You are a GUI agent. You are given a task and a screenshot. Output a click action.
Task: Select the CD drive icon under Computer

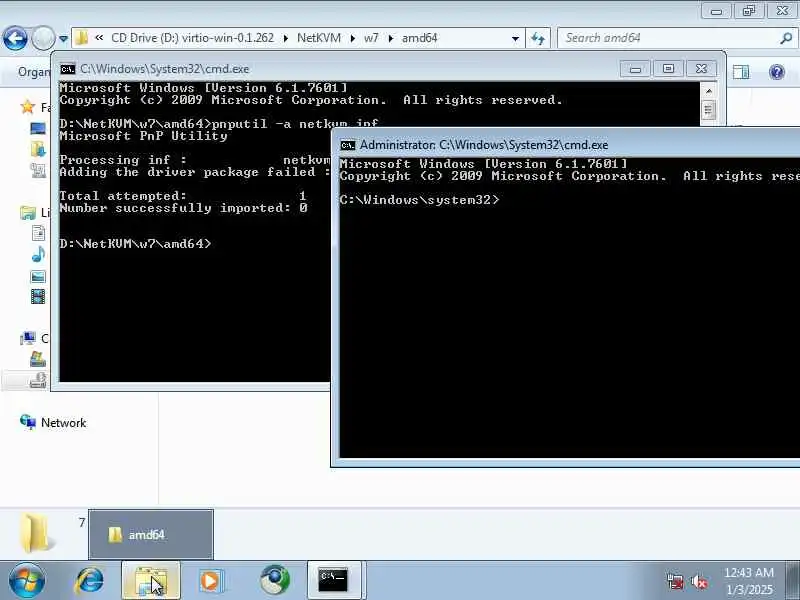(38, 380)
